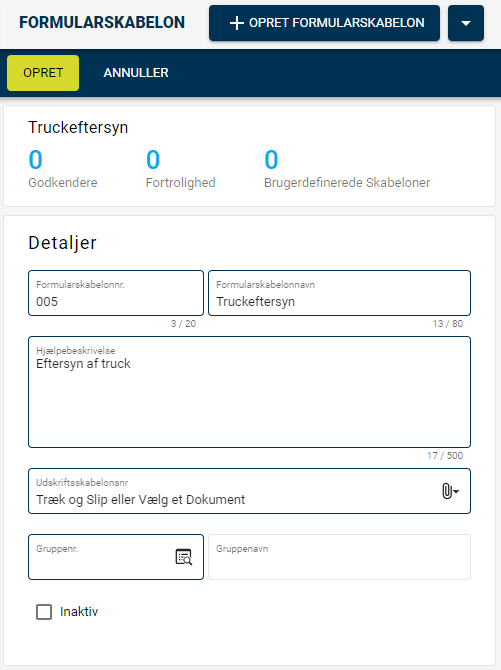Click the Gruppenavn field
501x670 pixels.
[339, 557]
